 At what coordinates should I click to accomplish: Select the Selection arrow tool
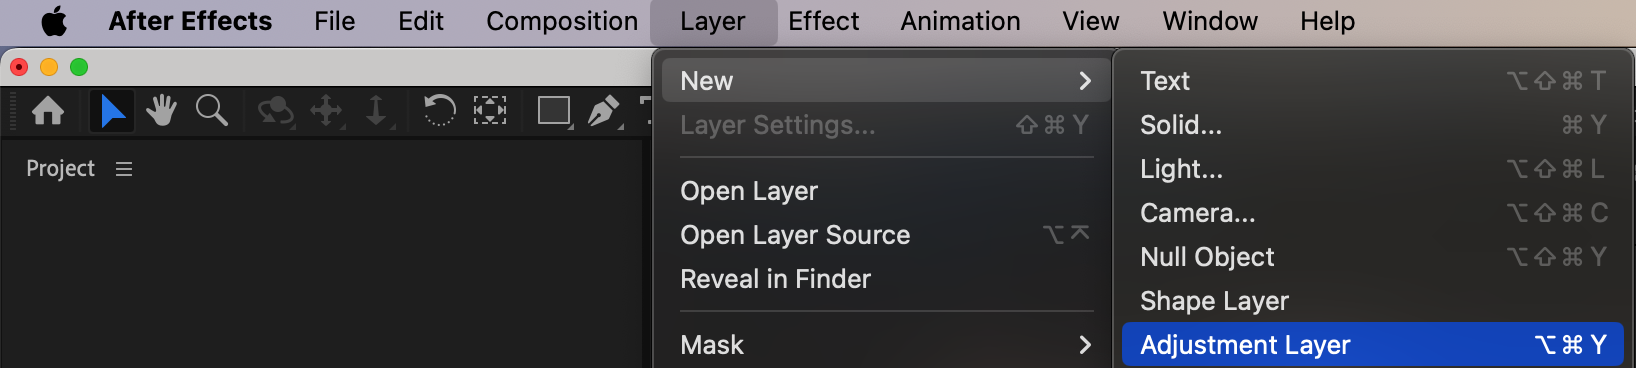112,111
